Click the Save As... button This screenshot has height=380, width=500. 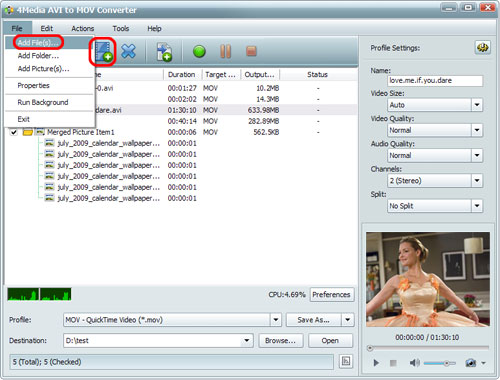(x=313, y=320)
